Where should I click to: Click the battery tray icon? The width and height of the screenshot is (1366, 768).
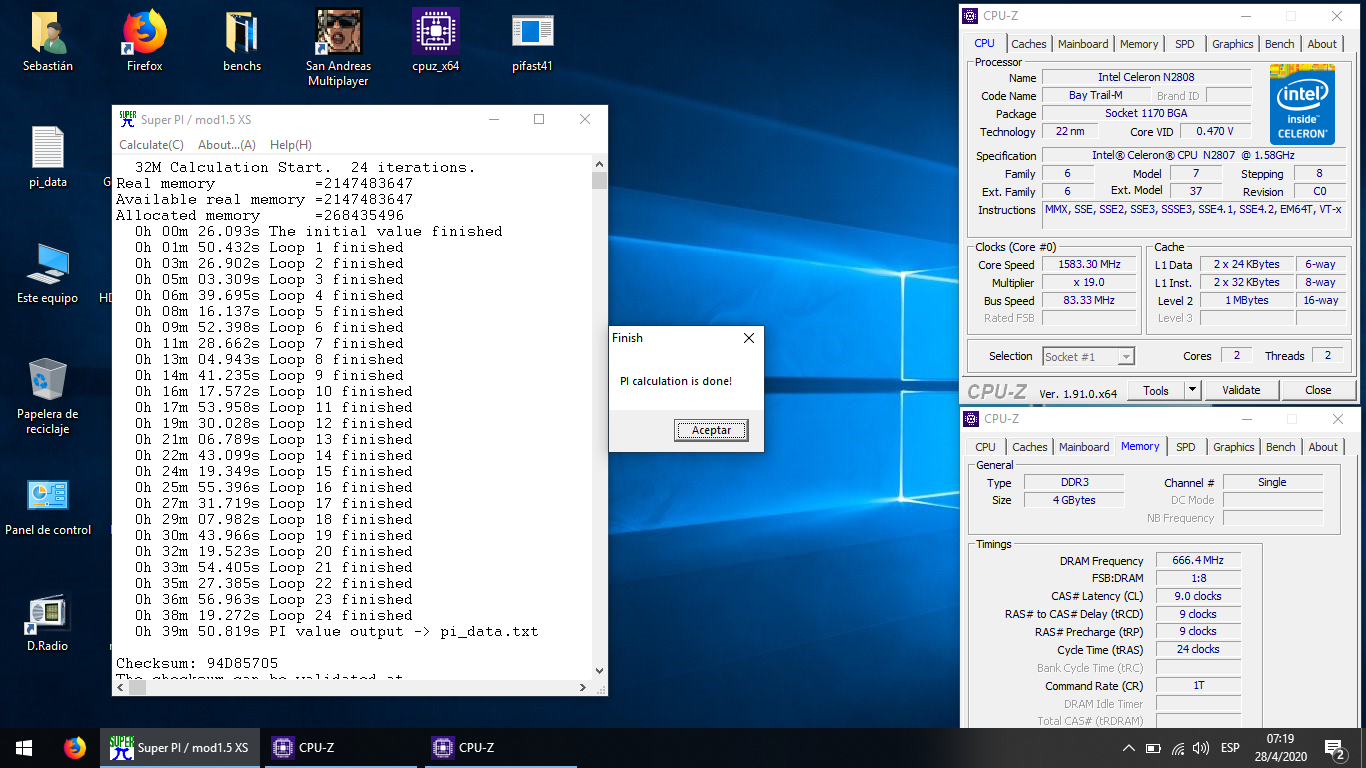[x=1153, y=748]
